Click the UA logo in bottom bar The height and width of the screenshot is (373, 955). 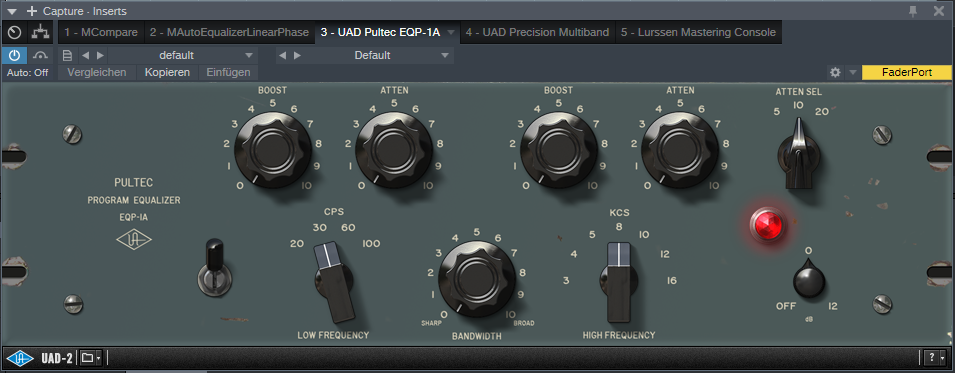tap(20, 357)
